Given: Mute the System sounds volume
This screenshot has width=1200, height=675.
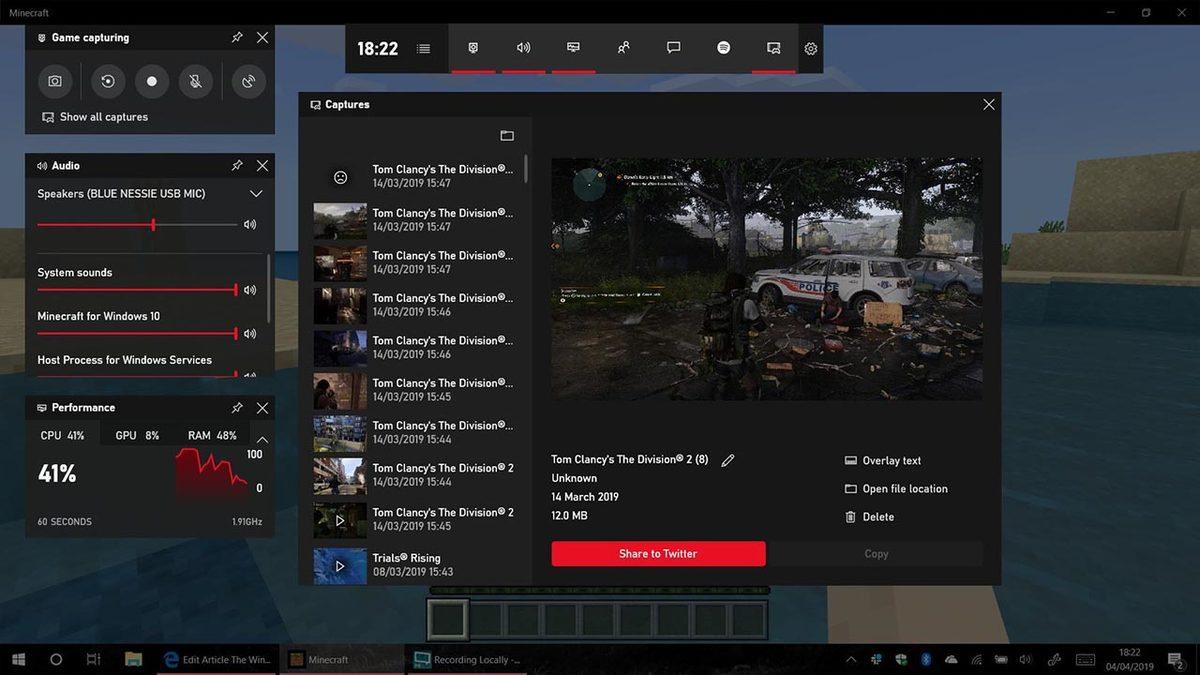Looking at the screenshot, I should pos(250,290).
